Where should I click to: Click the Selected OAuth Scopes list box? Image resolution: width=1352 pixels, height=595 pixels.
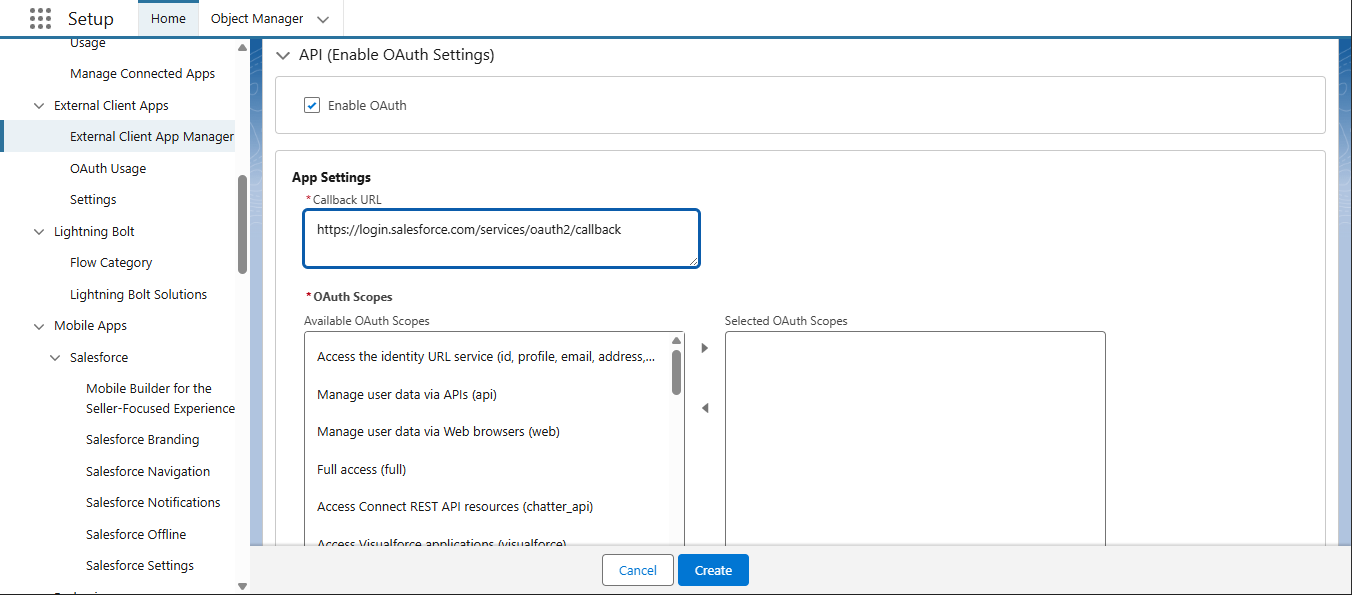915,439
